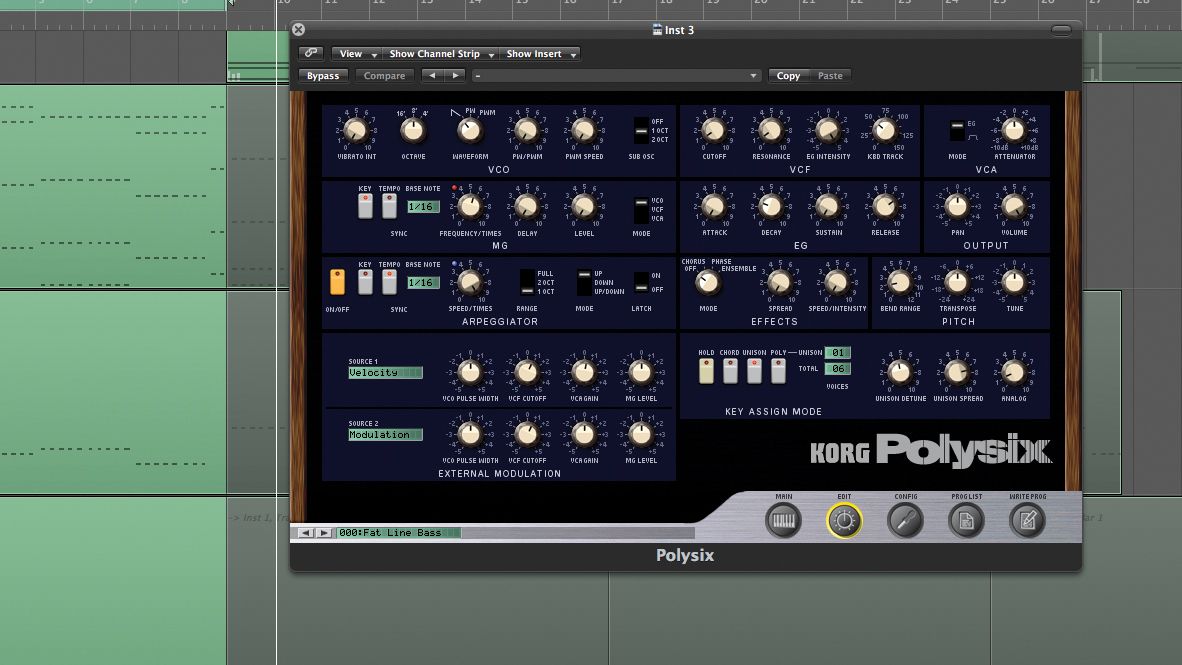Viewport: 1182px width, 665px height.
Task: Select previous program in bottom bar
Action: tap(305, 532)
